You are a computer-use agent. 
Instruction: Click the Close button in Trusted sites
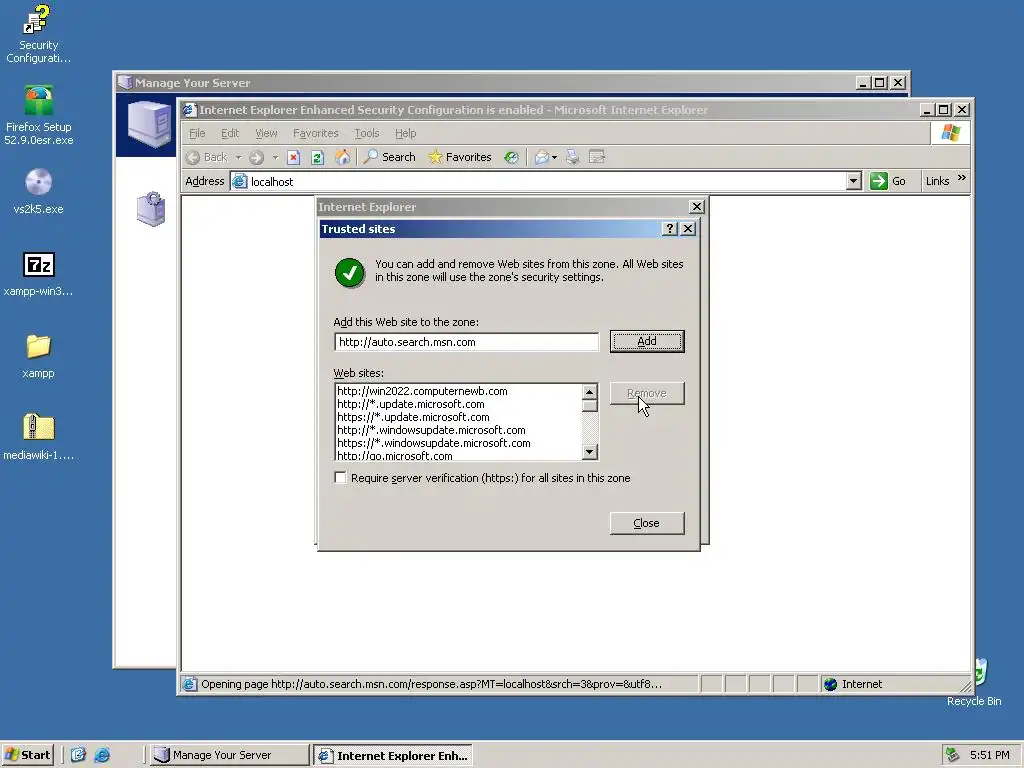647,523
